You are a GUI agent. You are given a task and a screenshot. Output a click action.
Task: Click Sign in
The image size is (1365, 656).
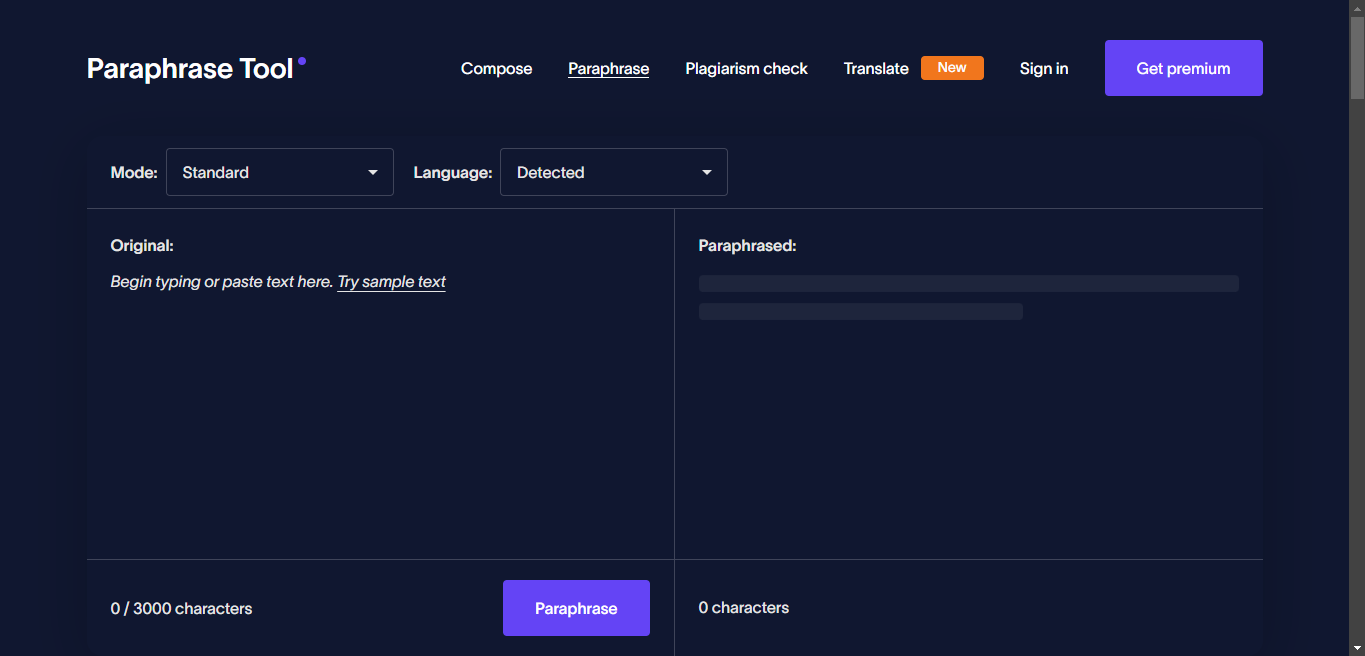(x=1044, y=68)
